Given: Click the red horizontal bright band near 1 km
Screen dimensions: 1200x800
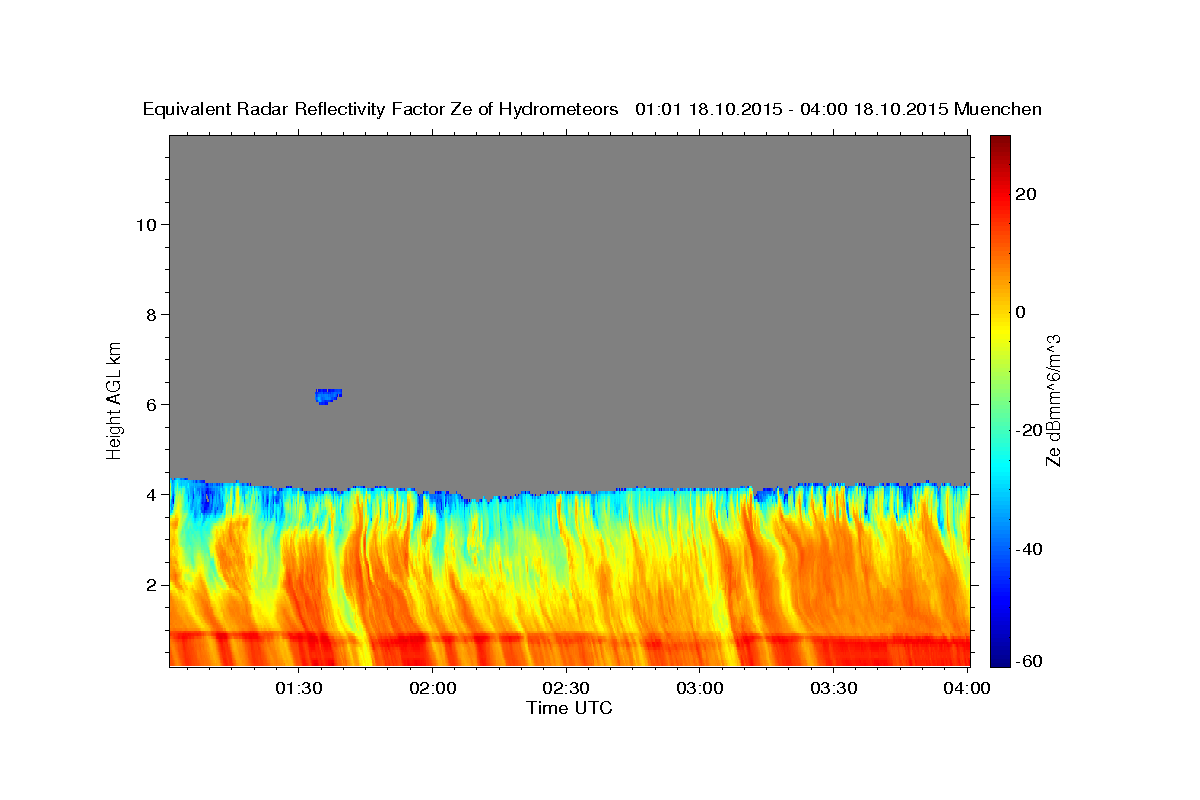Looking at the screenshot, I should [x=569, y=636].
